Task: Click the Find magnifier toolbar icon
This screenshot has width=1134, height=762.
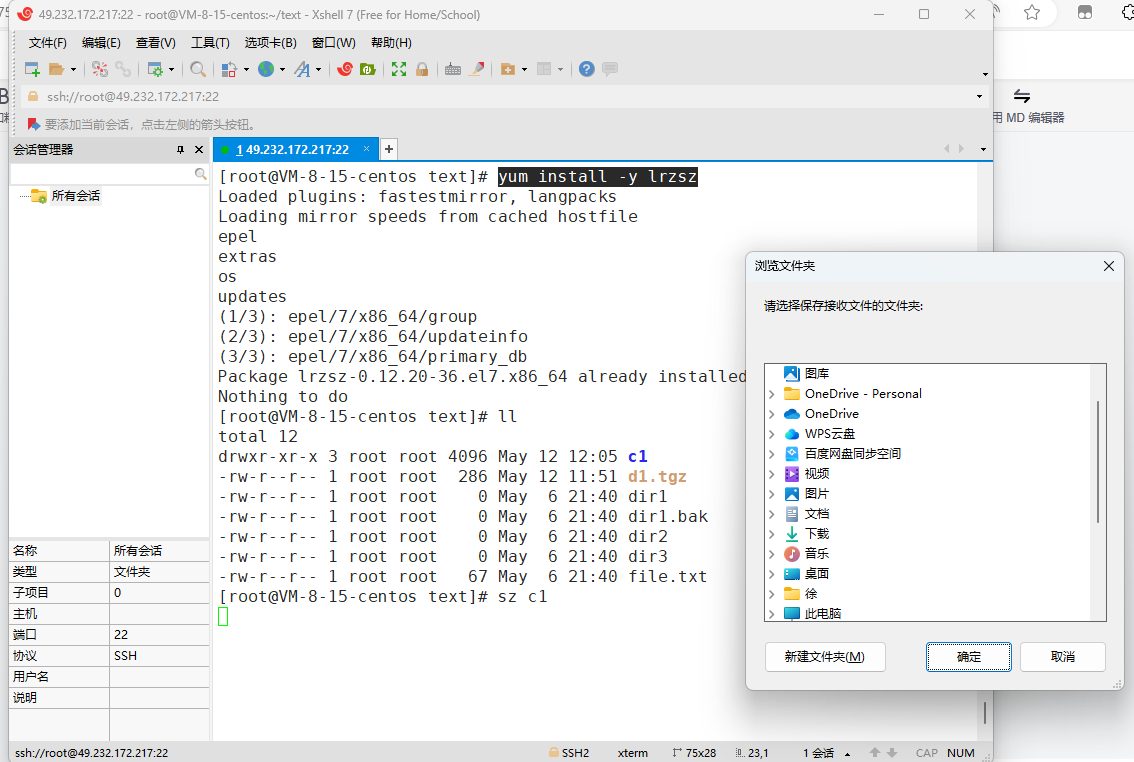Action: point(197,69)
